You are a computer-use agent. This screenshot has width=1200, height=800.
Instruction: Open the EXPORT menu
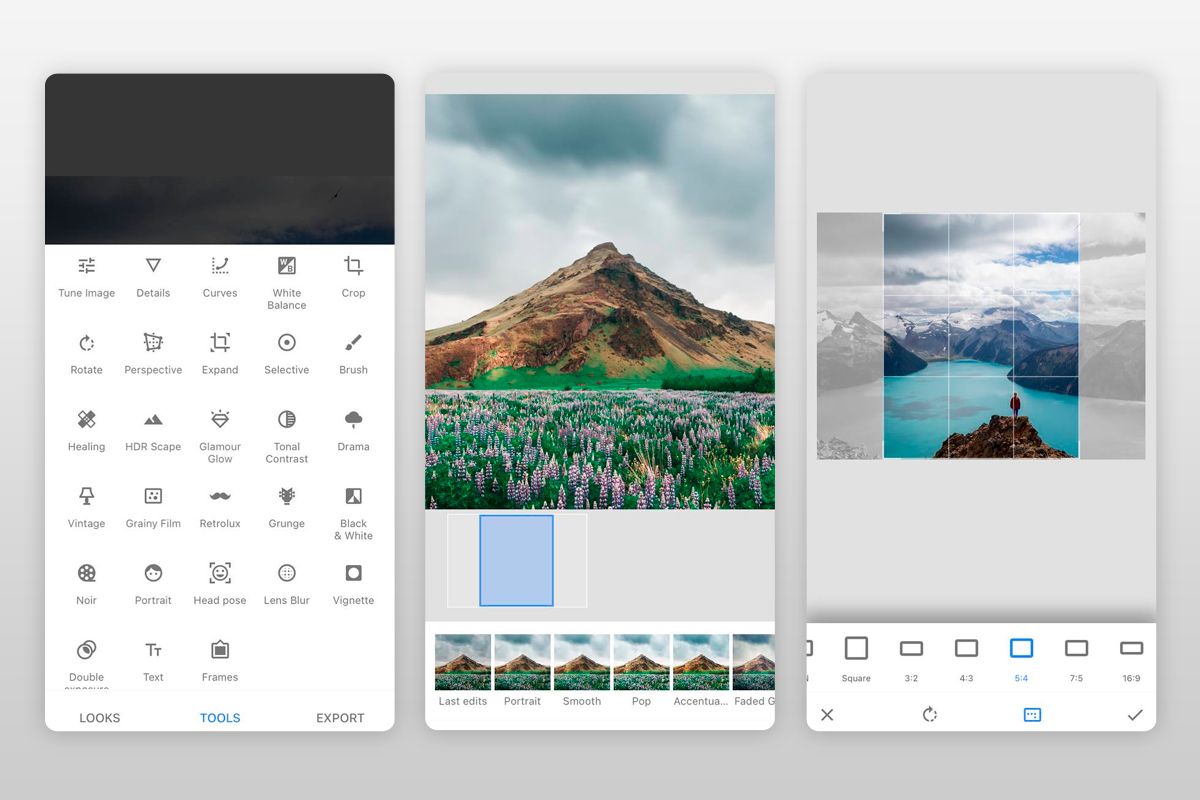(x=340, y=717)
